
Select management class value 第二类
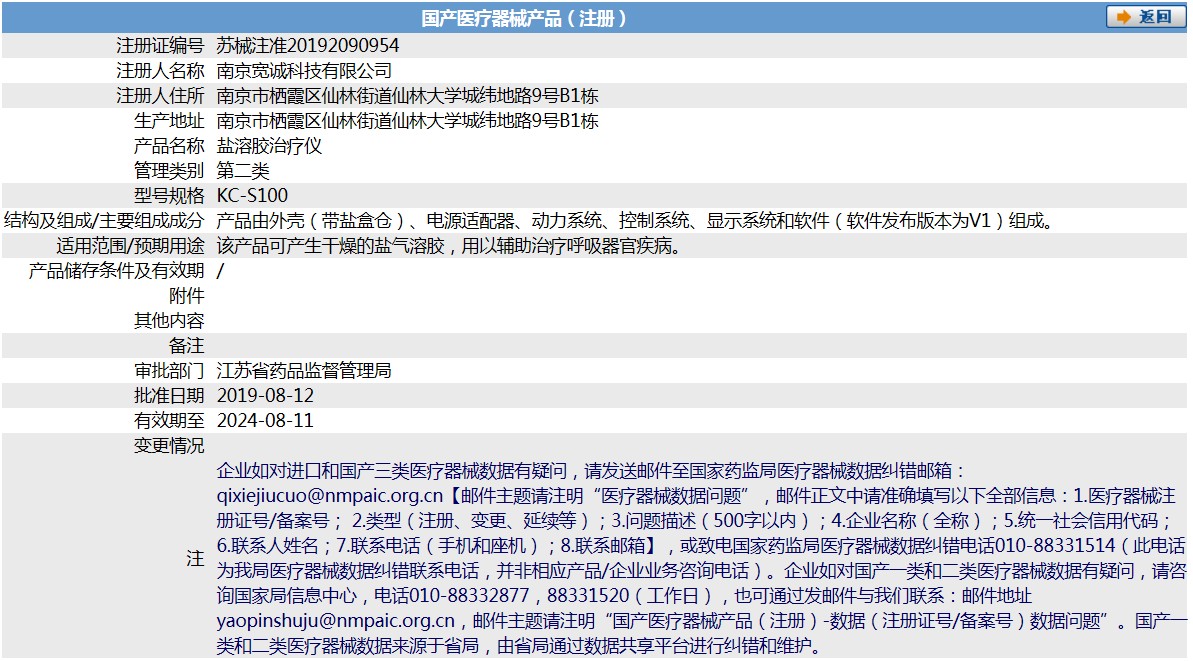coord(243,170)
